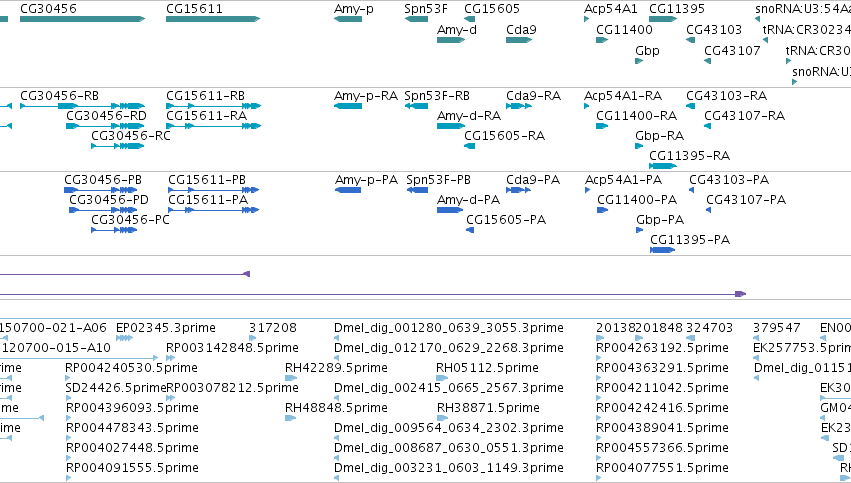Select the CG30456-PD protein feature
The height and width of the screenshot is (483, 851).
[103, 210]
